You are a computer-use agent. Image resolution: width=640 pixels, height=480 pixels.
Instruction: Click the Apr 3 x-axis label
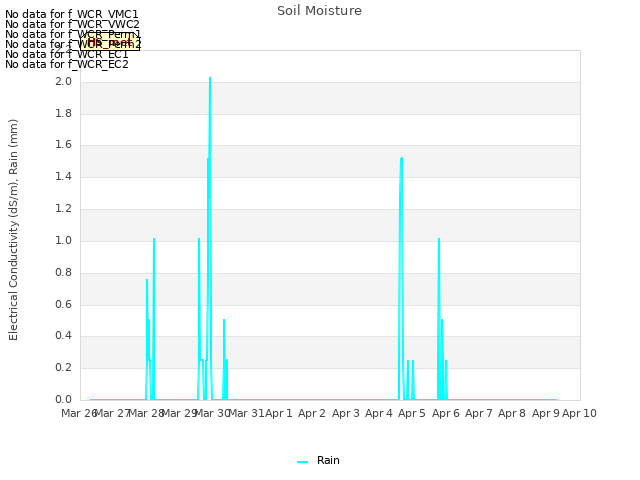[x=346, y=413]
